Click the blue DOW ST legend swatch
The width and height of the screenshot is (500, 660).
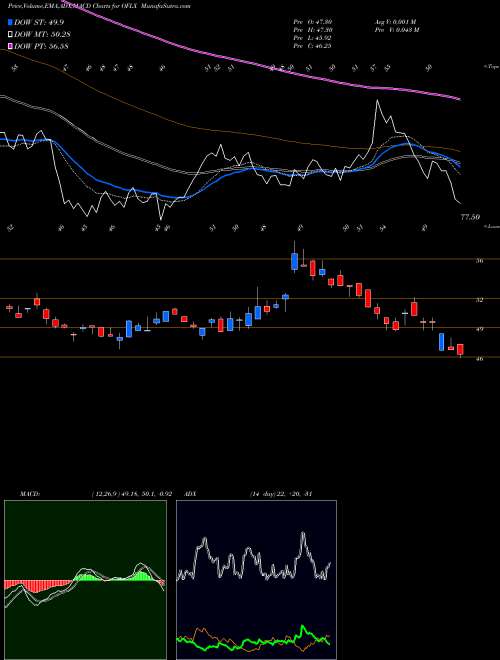click(10, 23)
